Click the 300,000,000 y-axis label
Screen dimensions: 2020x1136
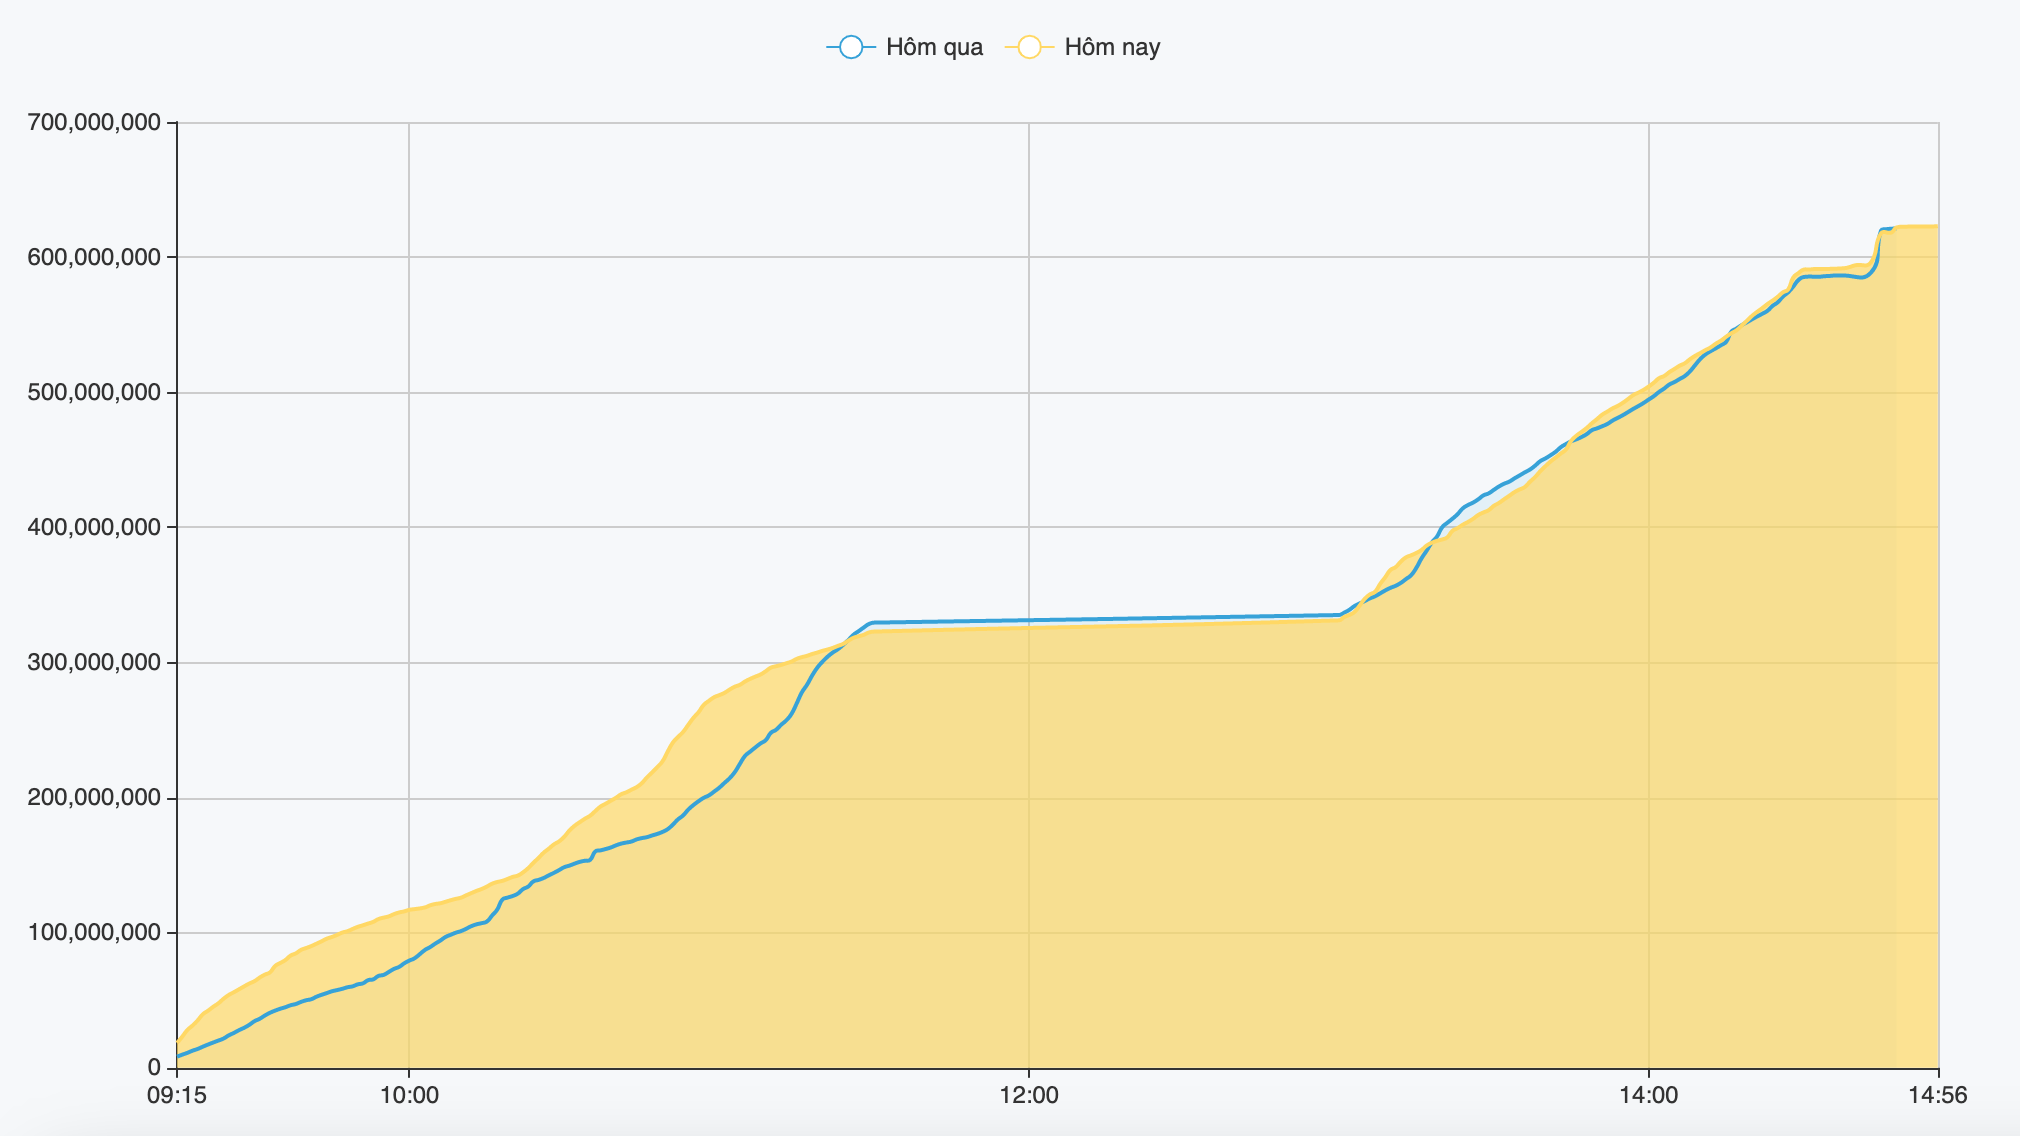click(x=94, y=662)
